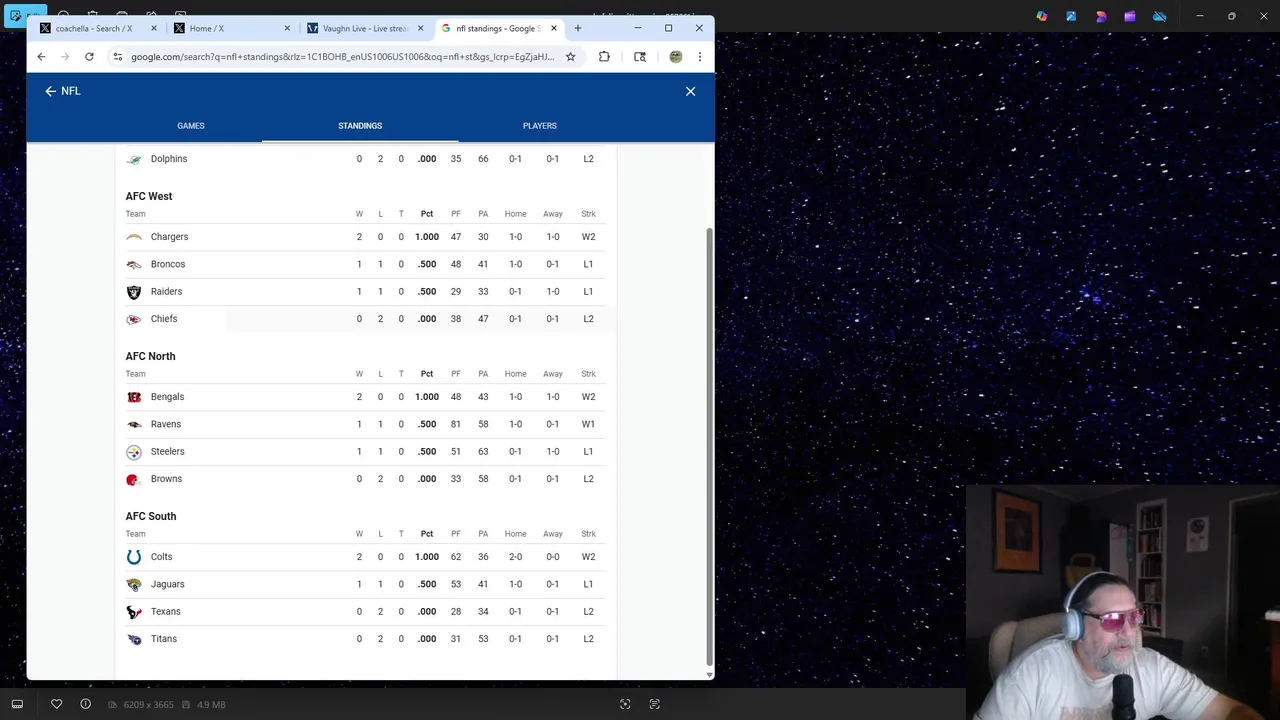The image size is (1280, 720).
Task: Open the Chrome profile avatar
Action: pyautogui.click(x=676, y=57)
